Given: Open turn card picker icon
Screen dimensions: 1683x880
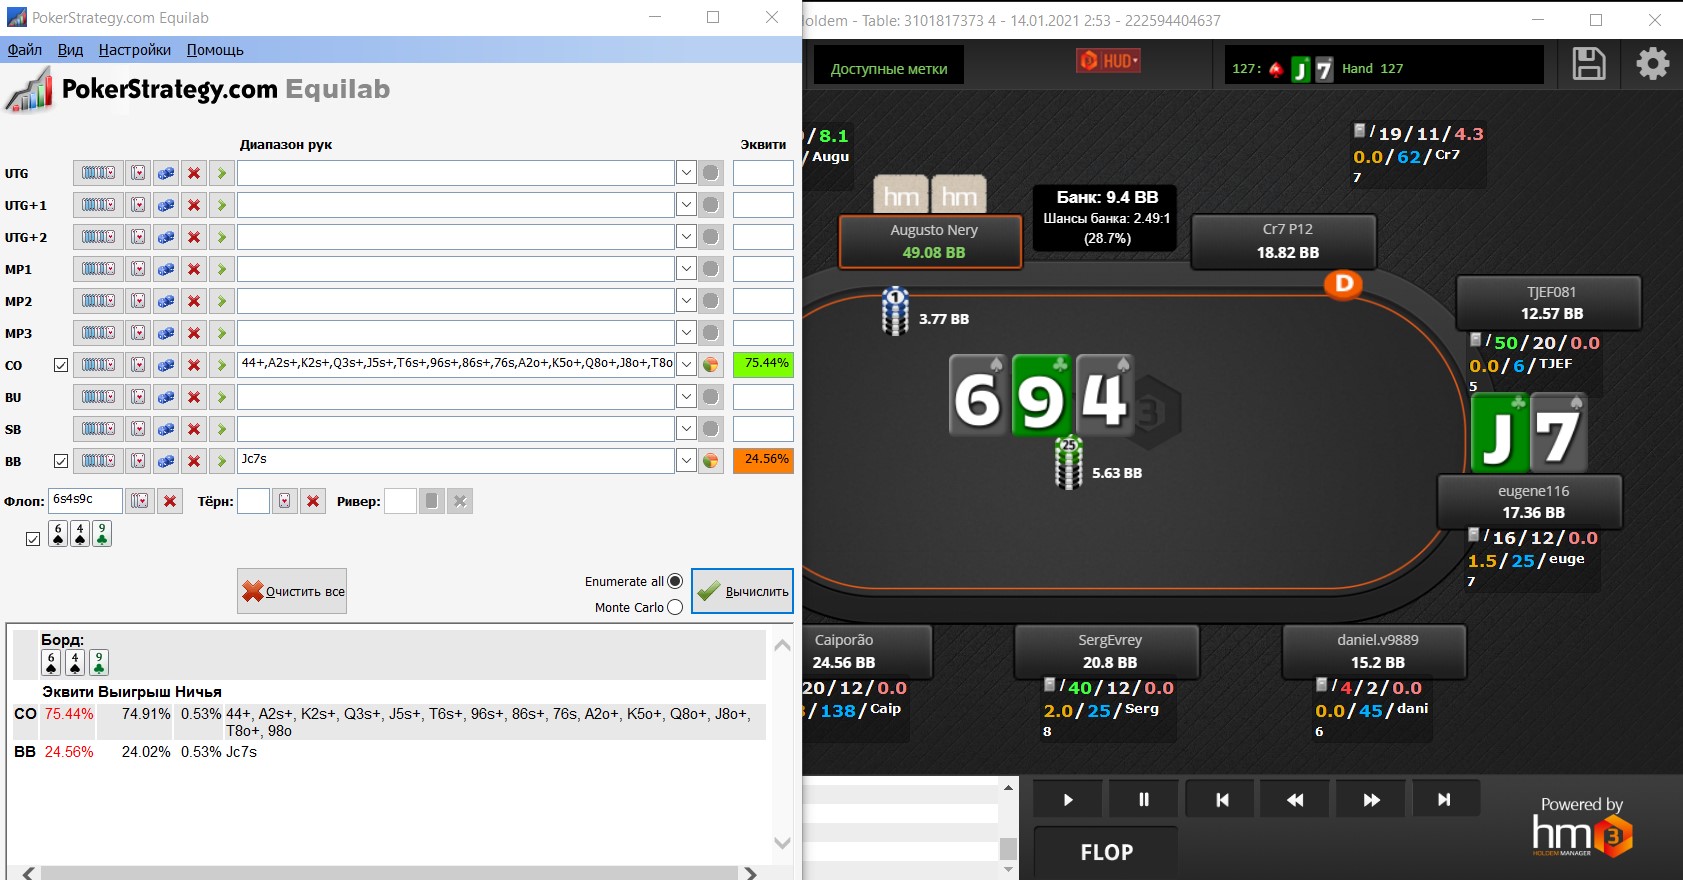Looking at the screenshot, I should [x=285, y=501].
